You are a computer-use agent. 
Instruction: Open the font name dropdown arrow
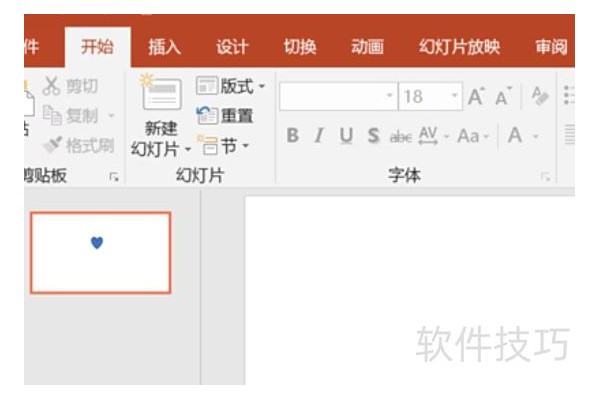coord(390,95)
